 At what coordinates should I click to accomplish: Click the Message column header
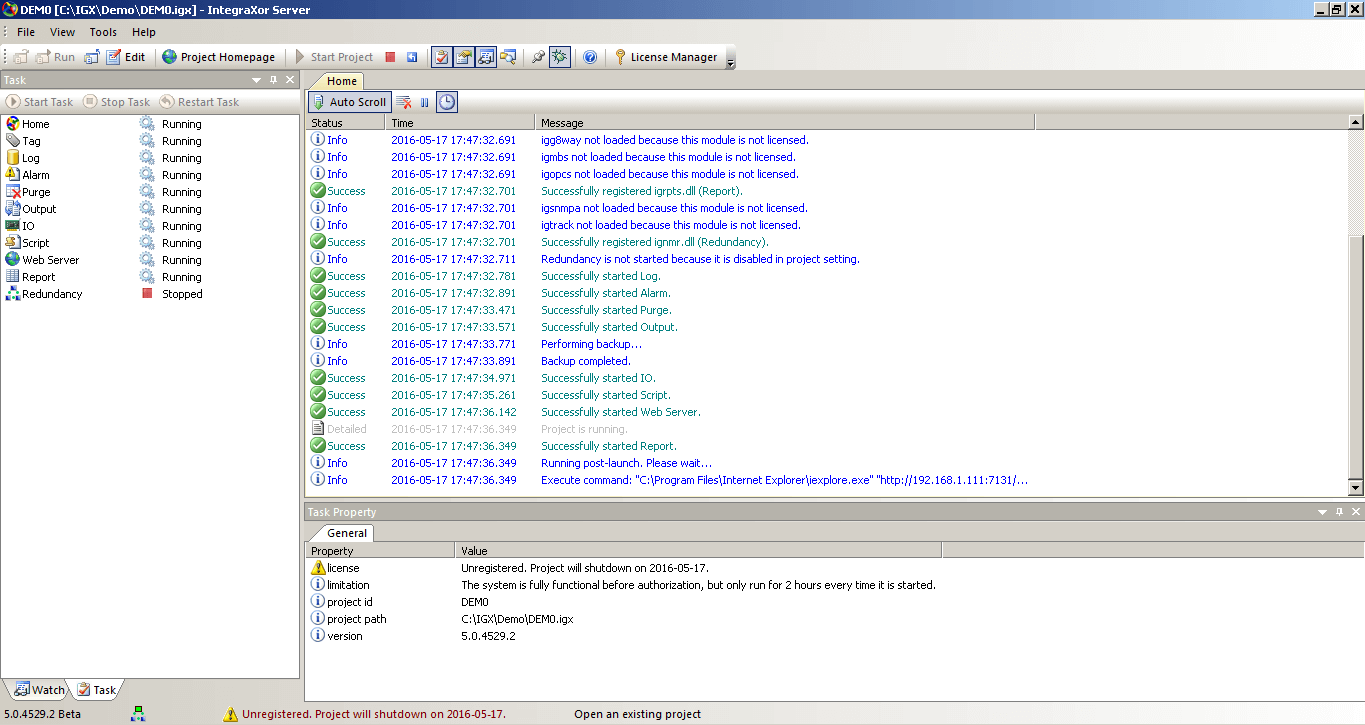(x=785, y=123)
